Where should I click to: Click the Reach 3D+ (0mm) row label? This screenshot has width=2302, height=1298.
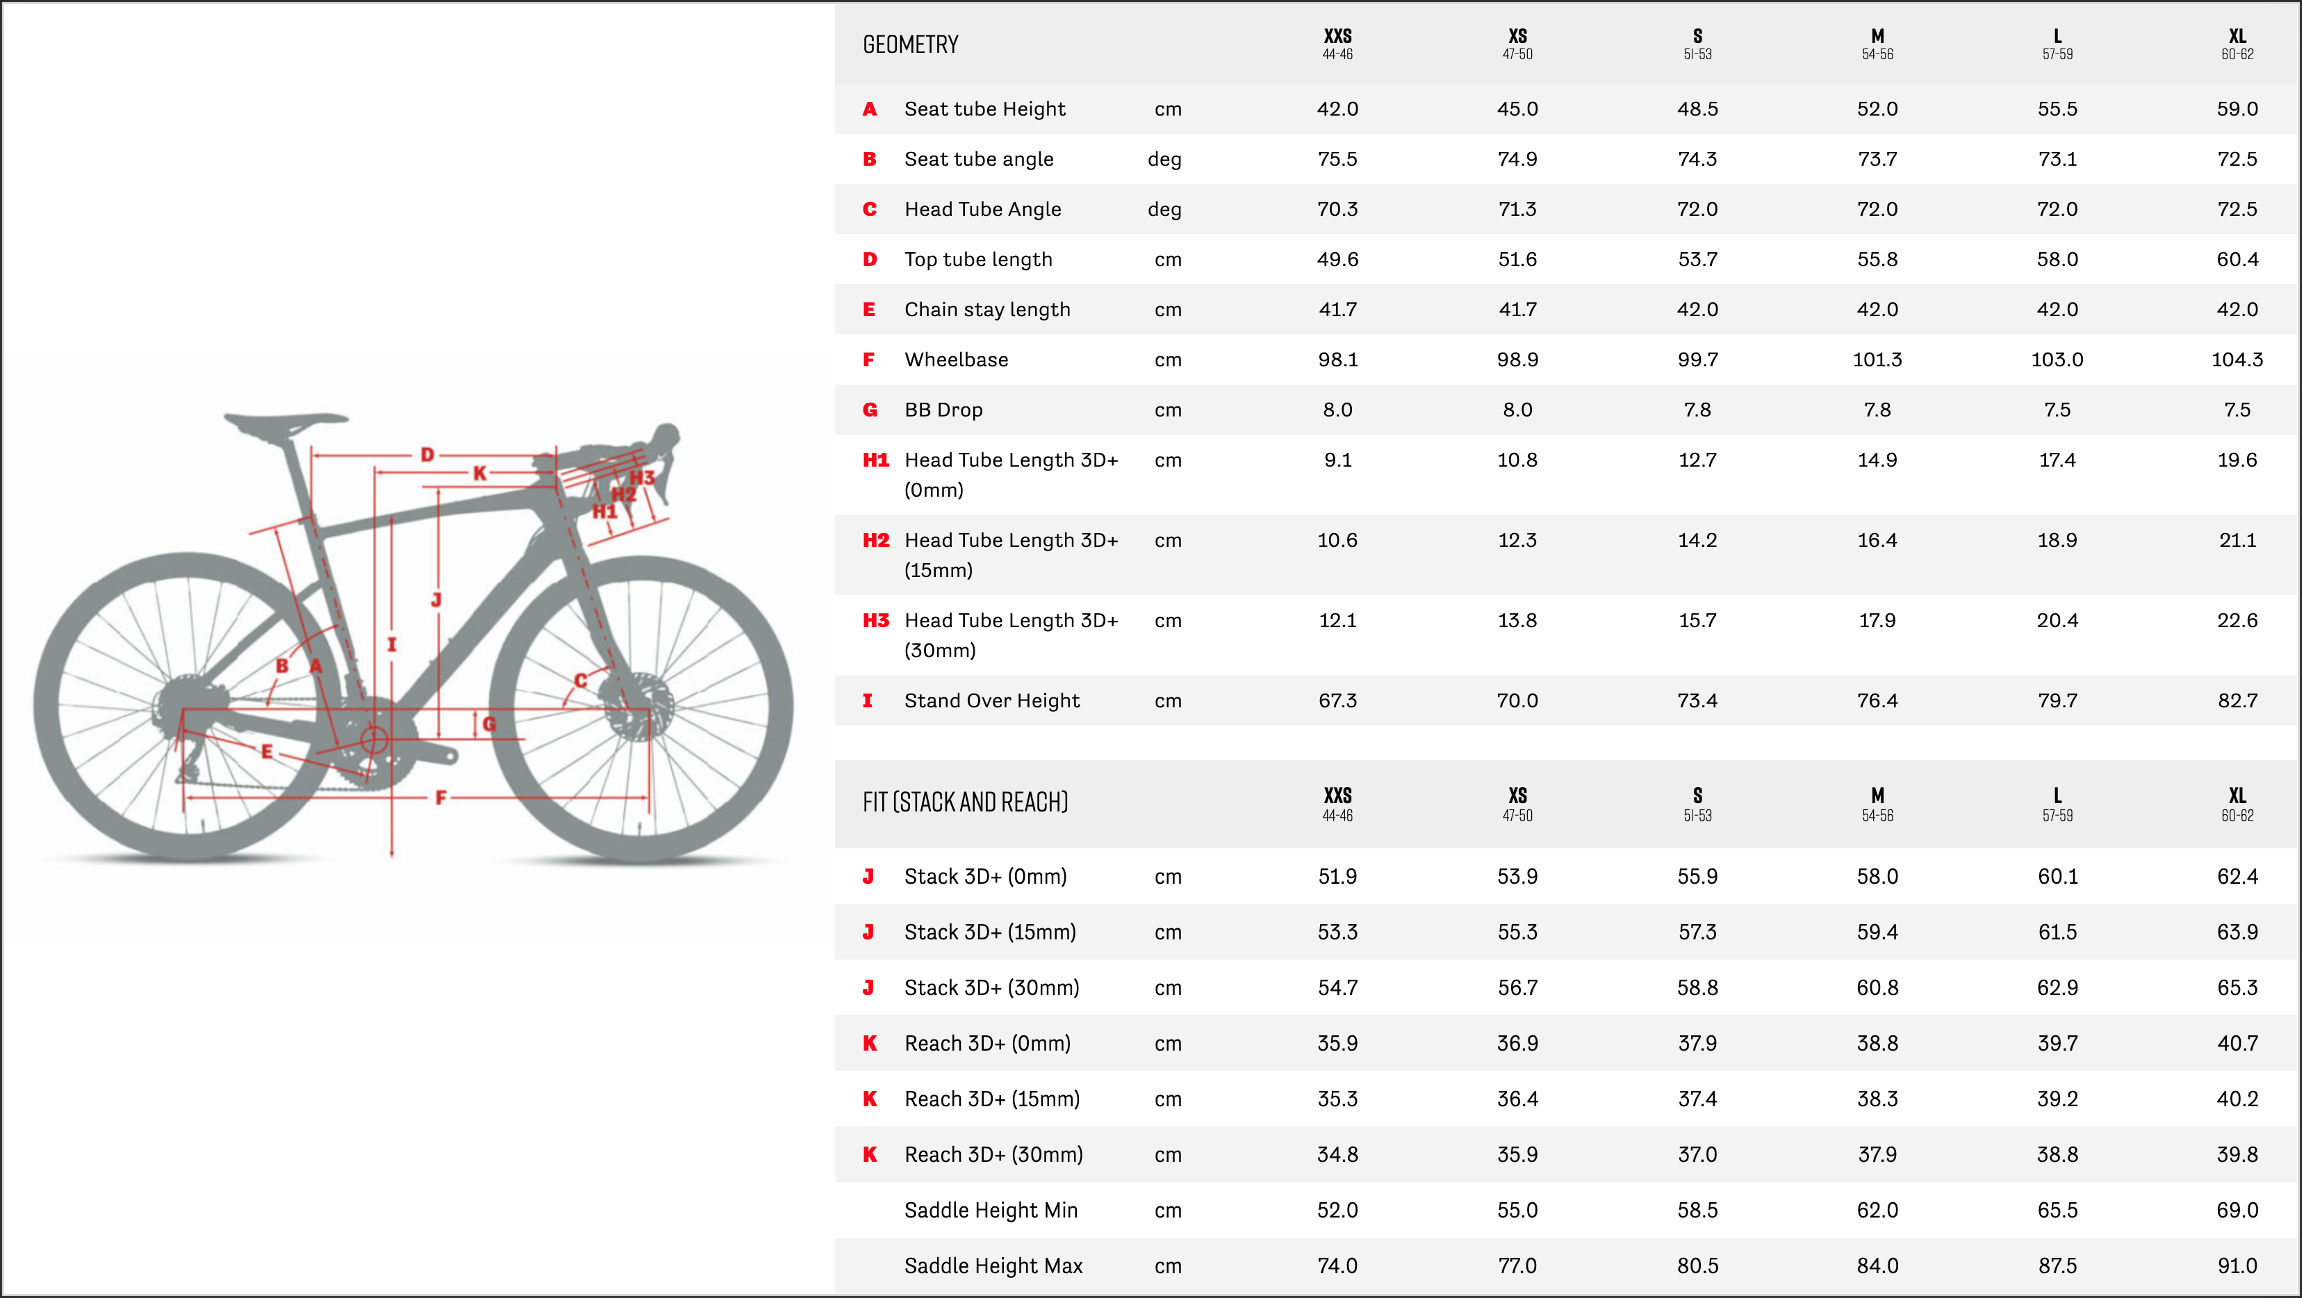pyautogui.click(x=987, y=1044)
